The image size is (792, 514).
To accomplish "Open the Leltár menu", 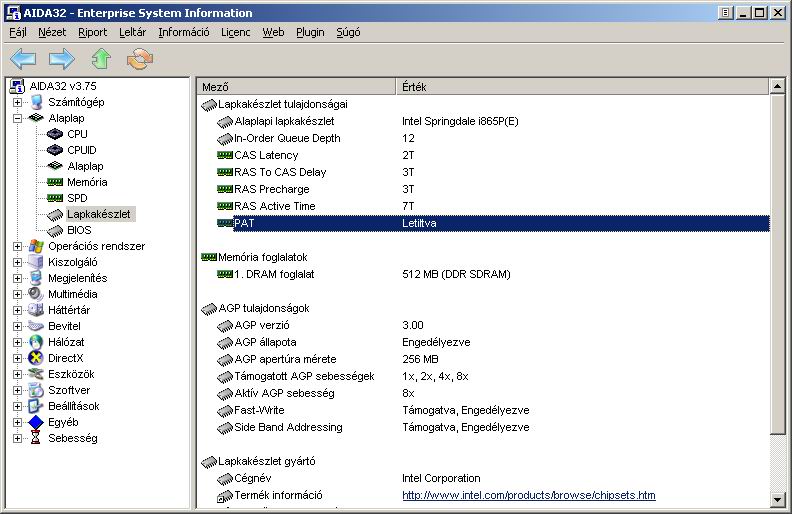I will 132,32.
